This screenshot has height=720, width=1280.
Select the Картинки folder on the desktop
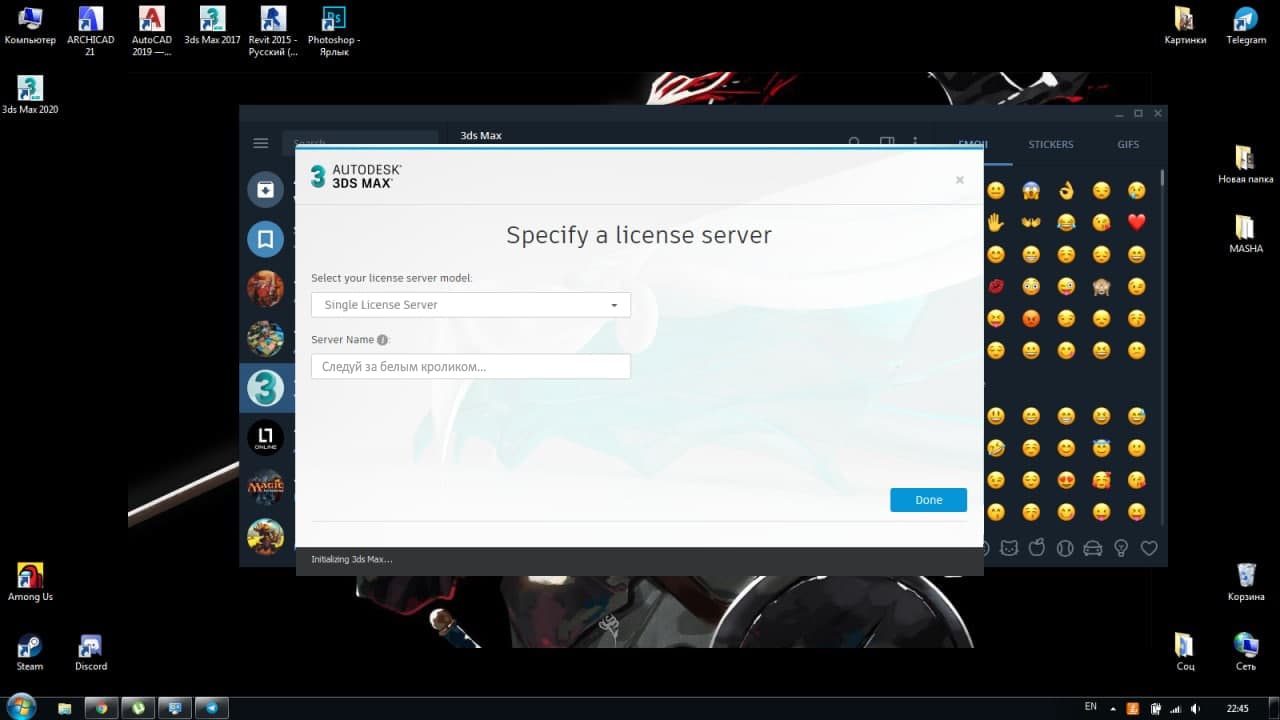tap(1185, 26)
